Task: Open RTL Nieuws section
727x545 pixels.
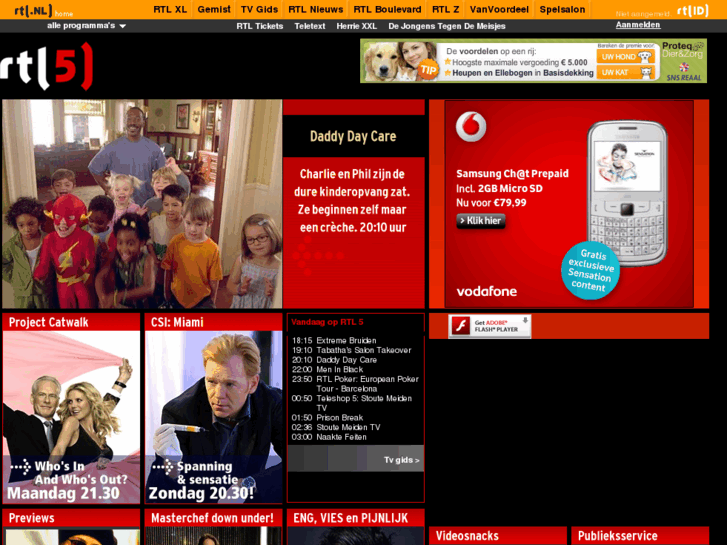Action: [x=316, y=10]
